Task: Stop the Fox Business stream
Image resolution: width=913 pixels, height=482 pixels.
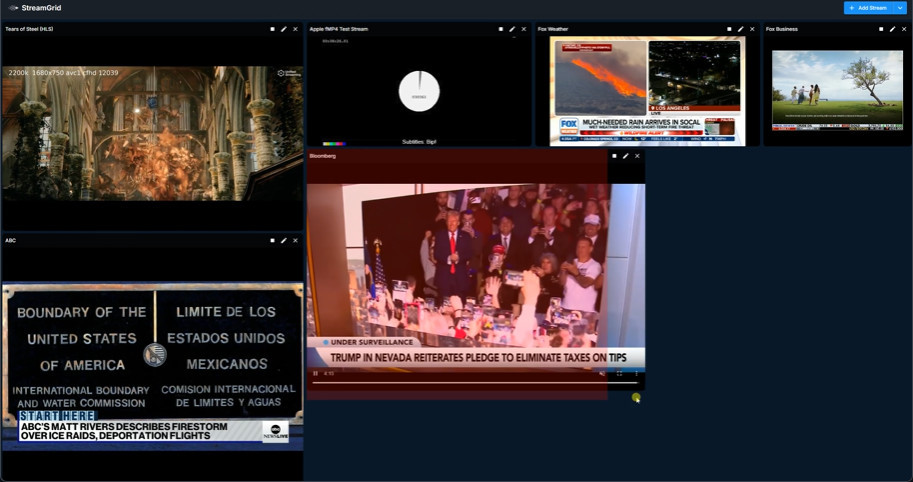Action: tap(881, 29)
